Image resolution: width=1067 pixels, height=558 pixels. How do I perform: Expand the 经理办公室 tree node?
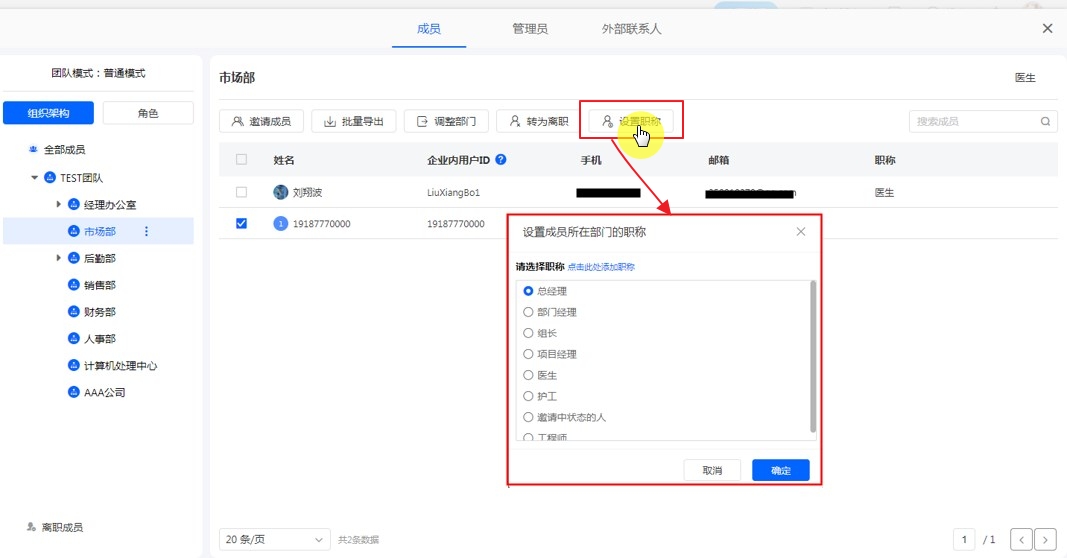tap(59, 204)
